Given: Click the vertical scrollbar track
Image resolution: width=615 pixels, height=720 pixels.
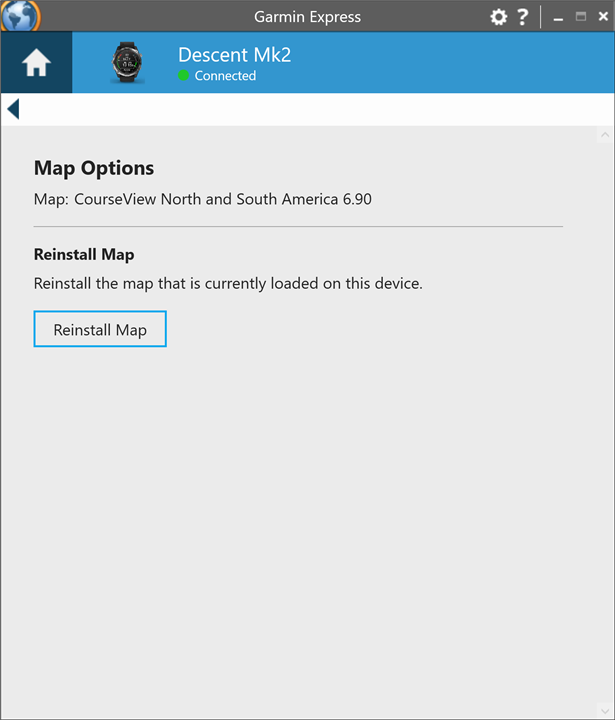Looking at the screenshot, I should [605, 422].
